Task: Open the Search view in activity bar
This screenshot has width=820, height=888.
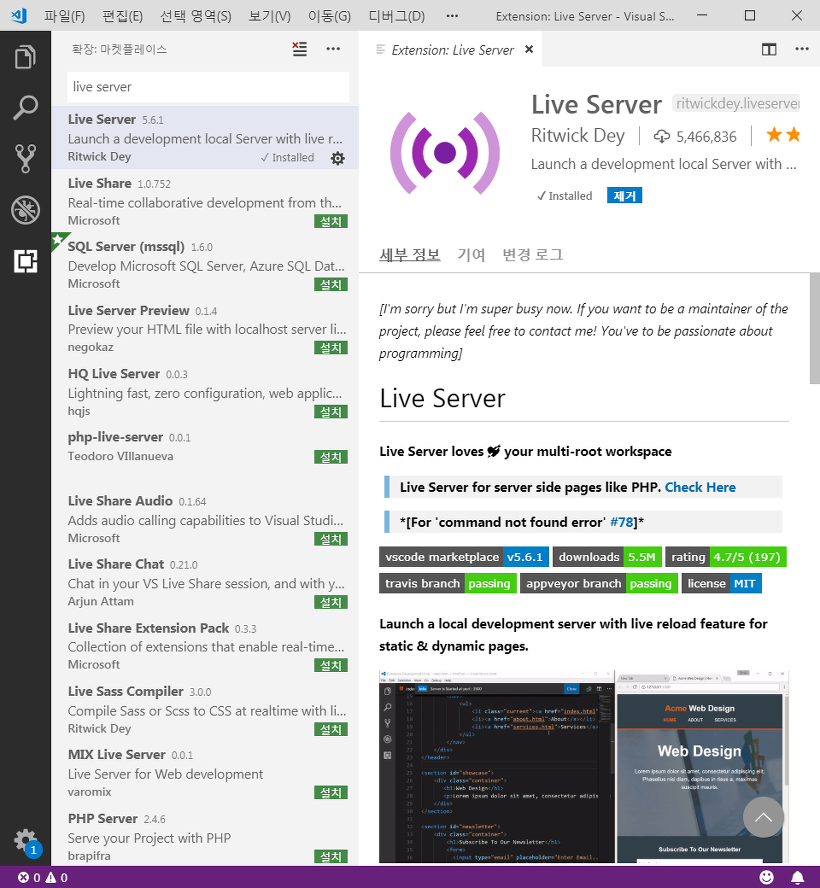Action: click(25, 108)
